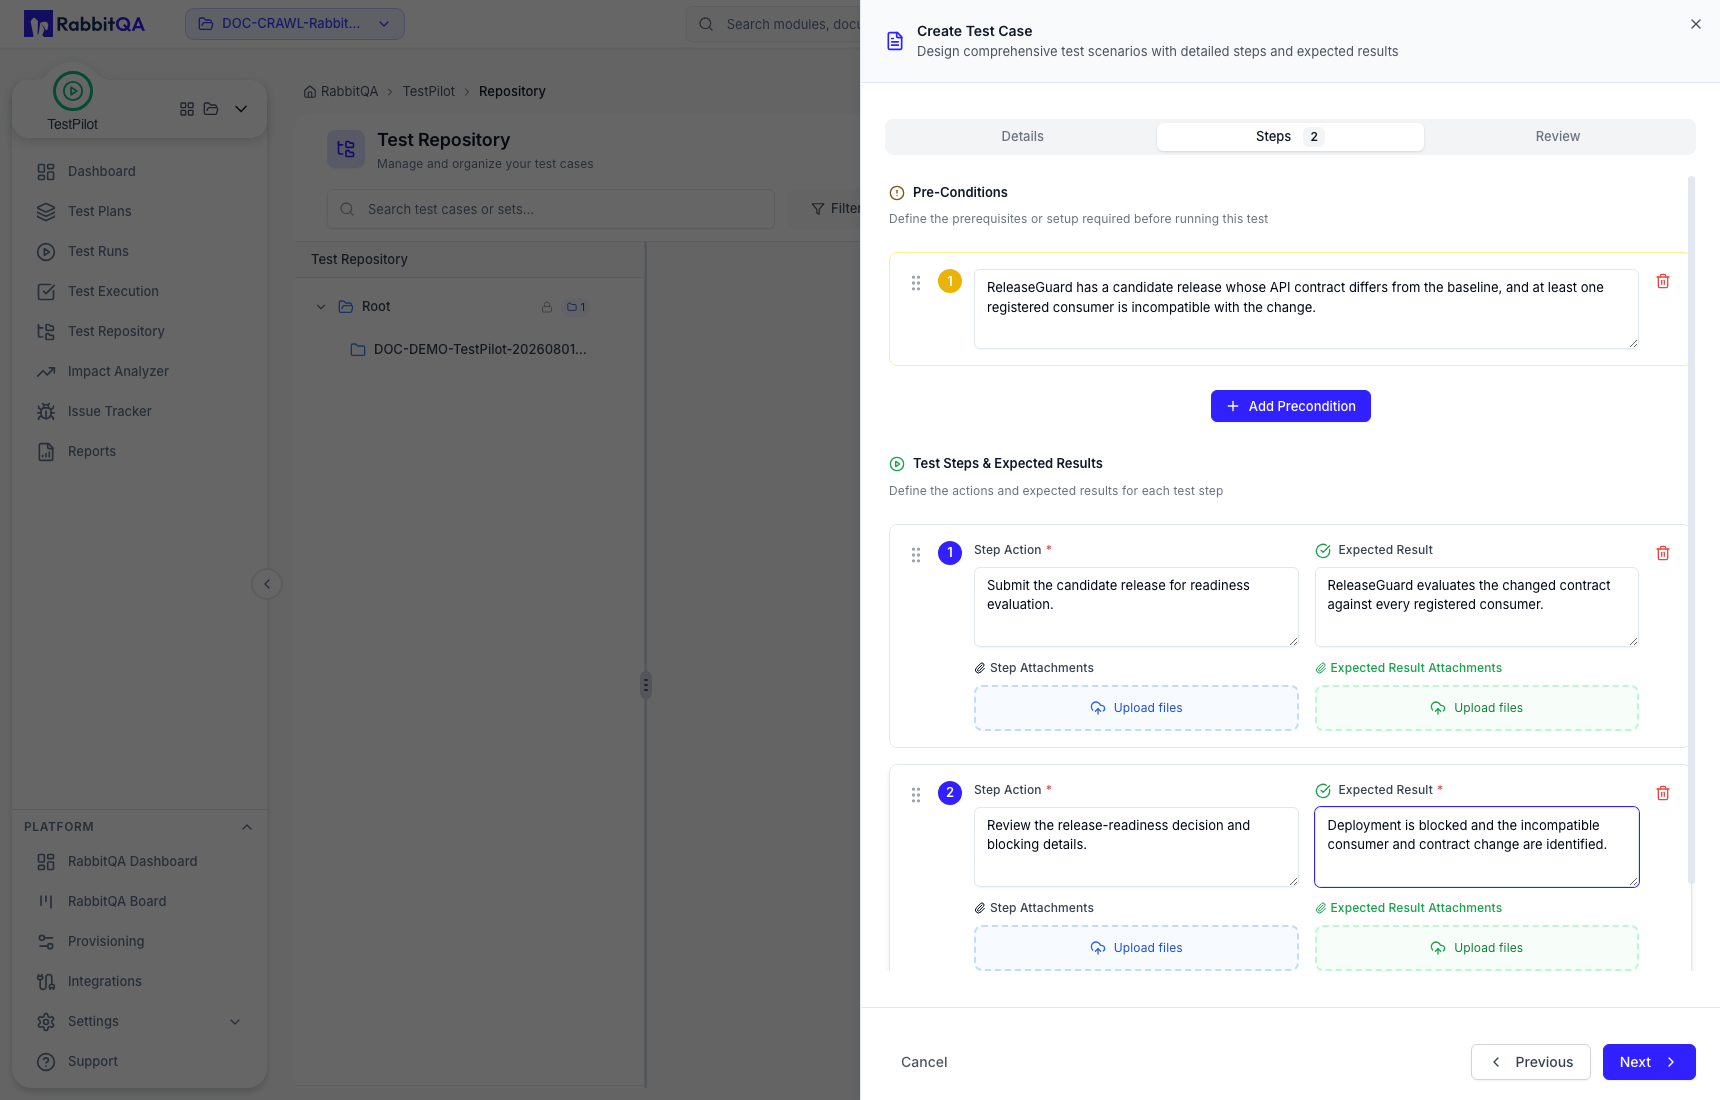Delete test step 2 with trash icon
This screenshot has height=1100, width=1720.
pos(1663,793)
